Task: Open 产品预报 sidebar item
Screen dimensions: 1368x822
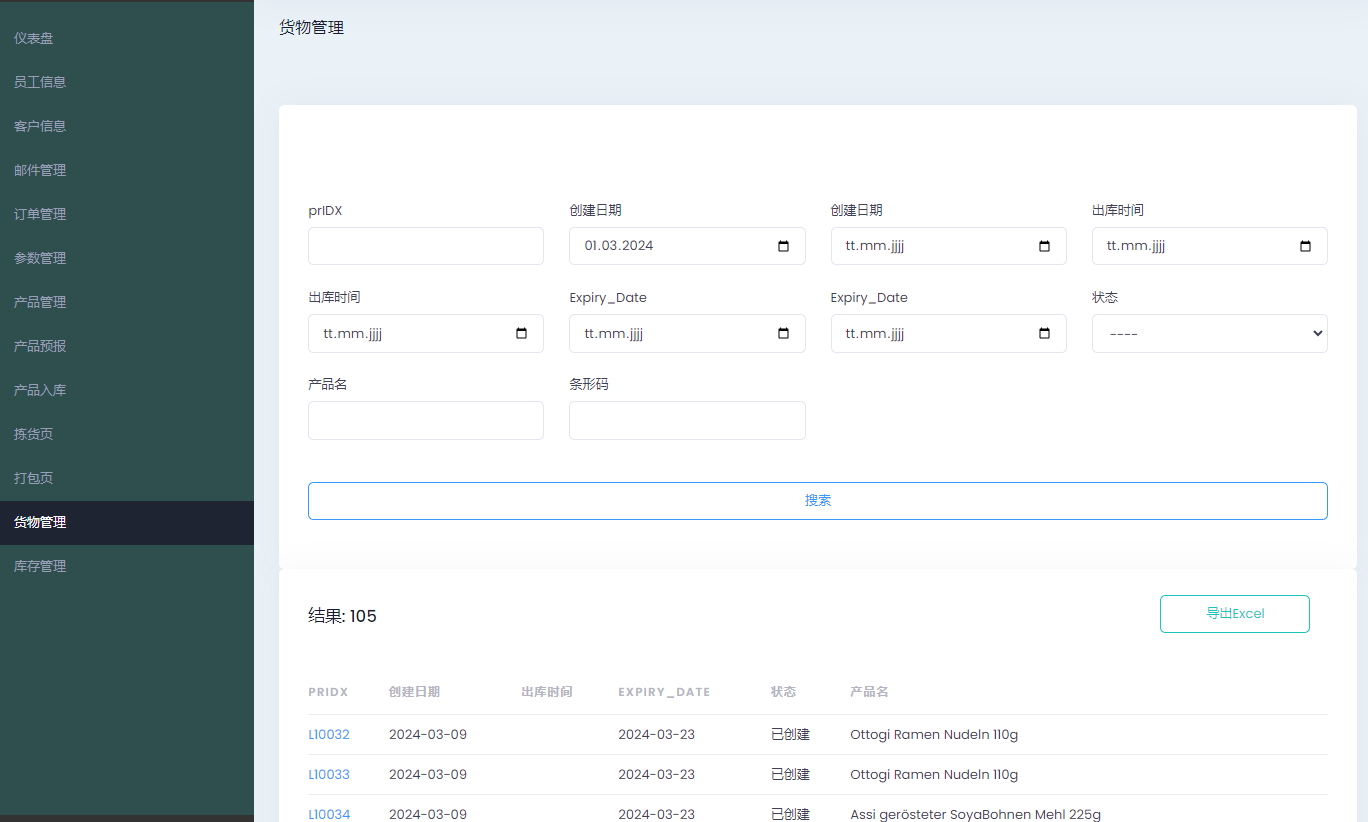Action: 127,346
